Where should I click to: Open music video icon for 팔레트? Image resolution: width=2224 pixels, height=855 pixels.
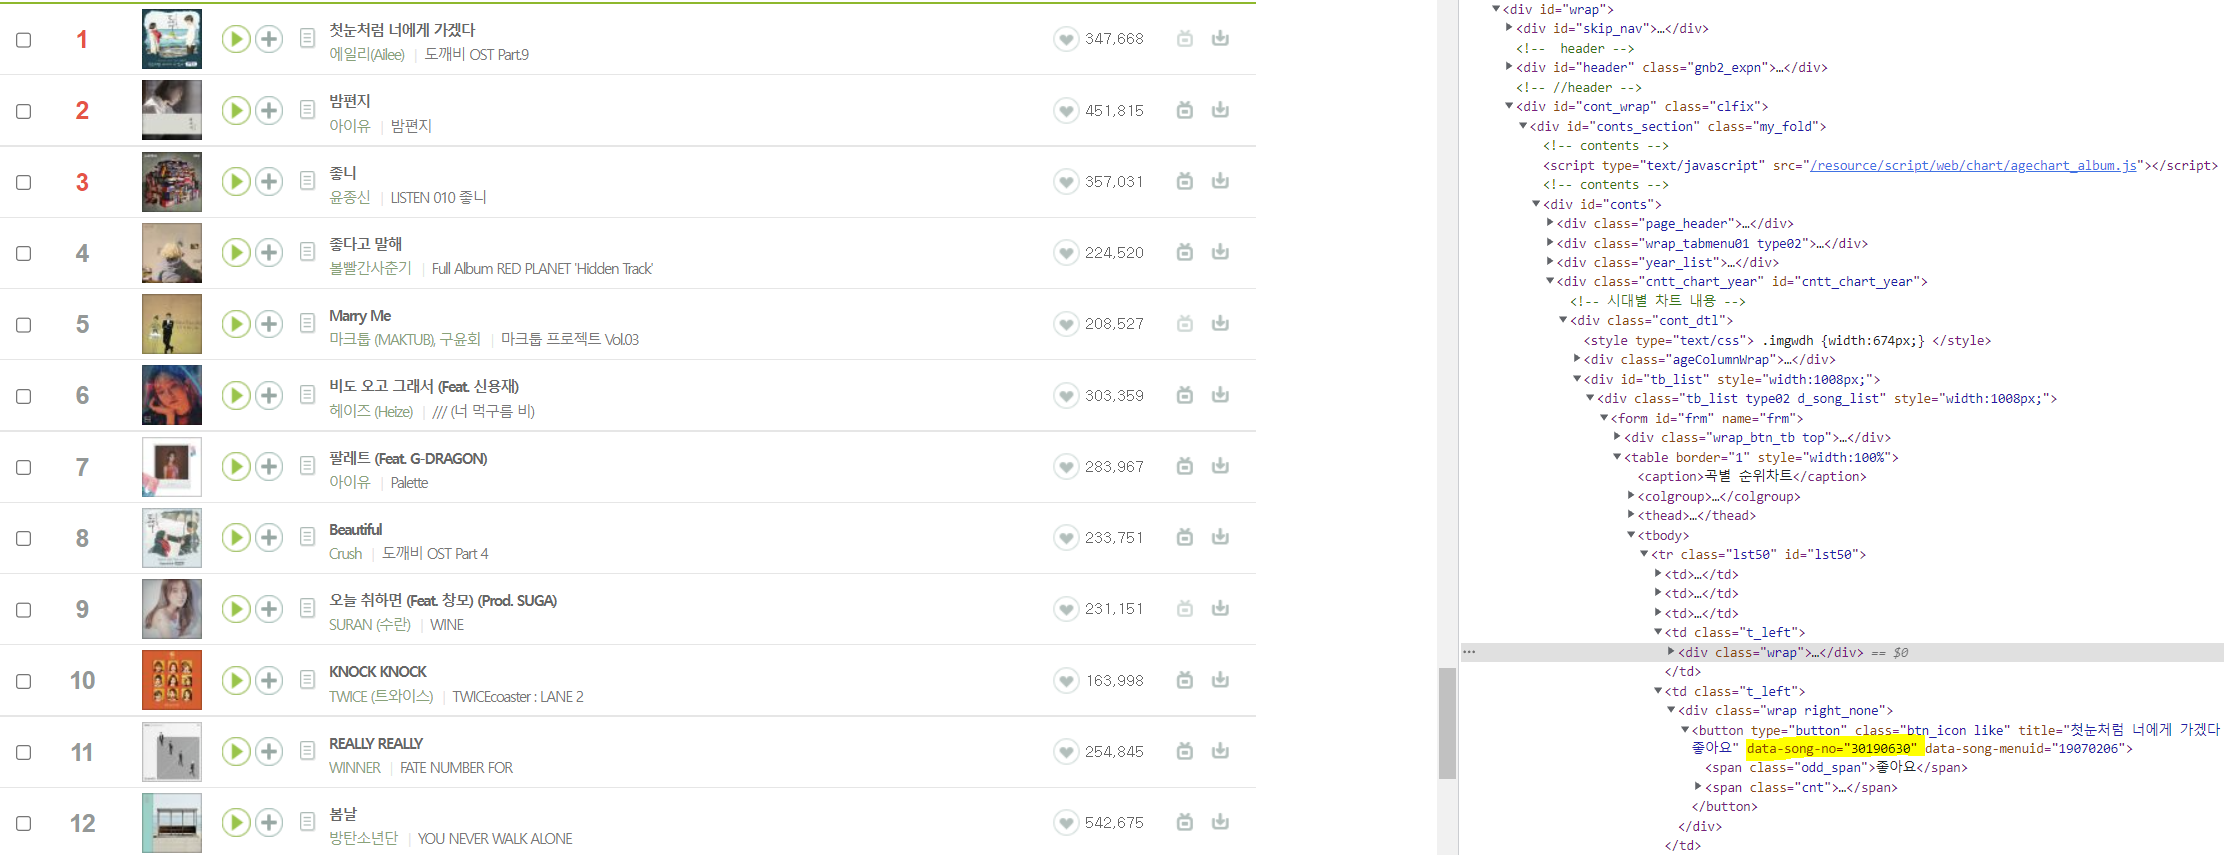pos(1185,466)
